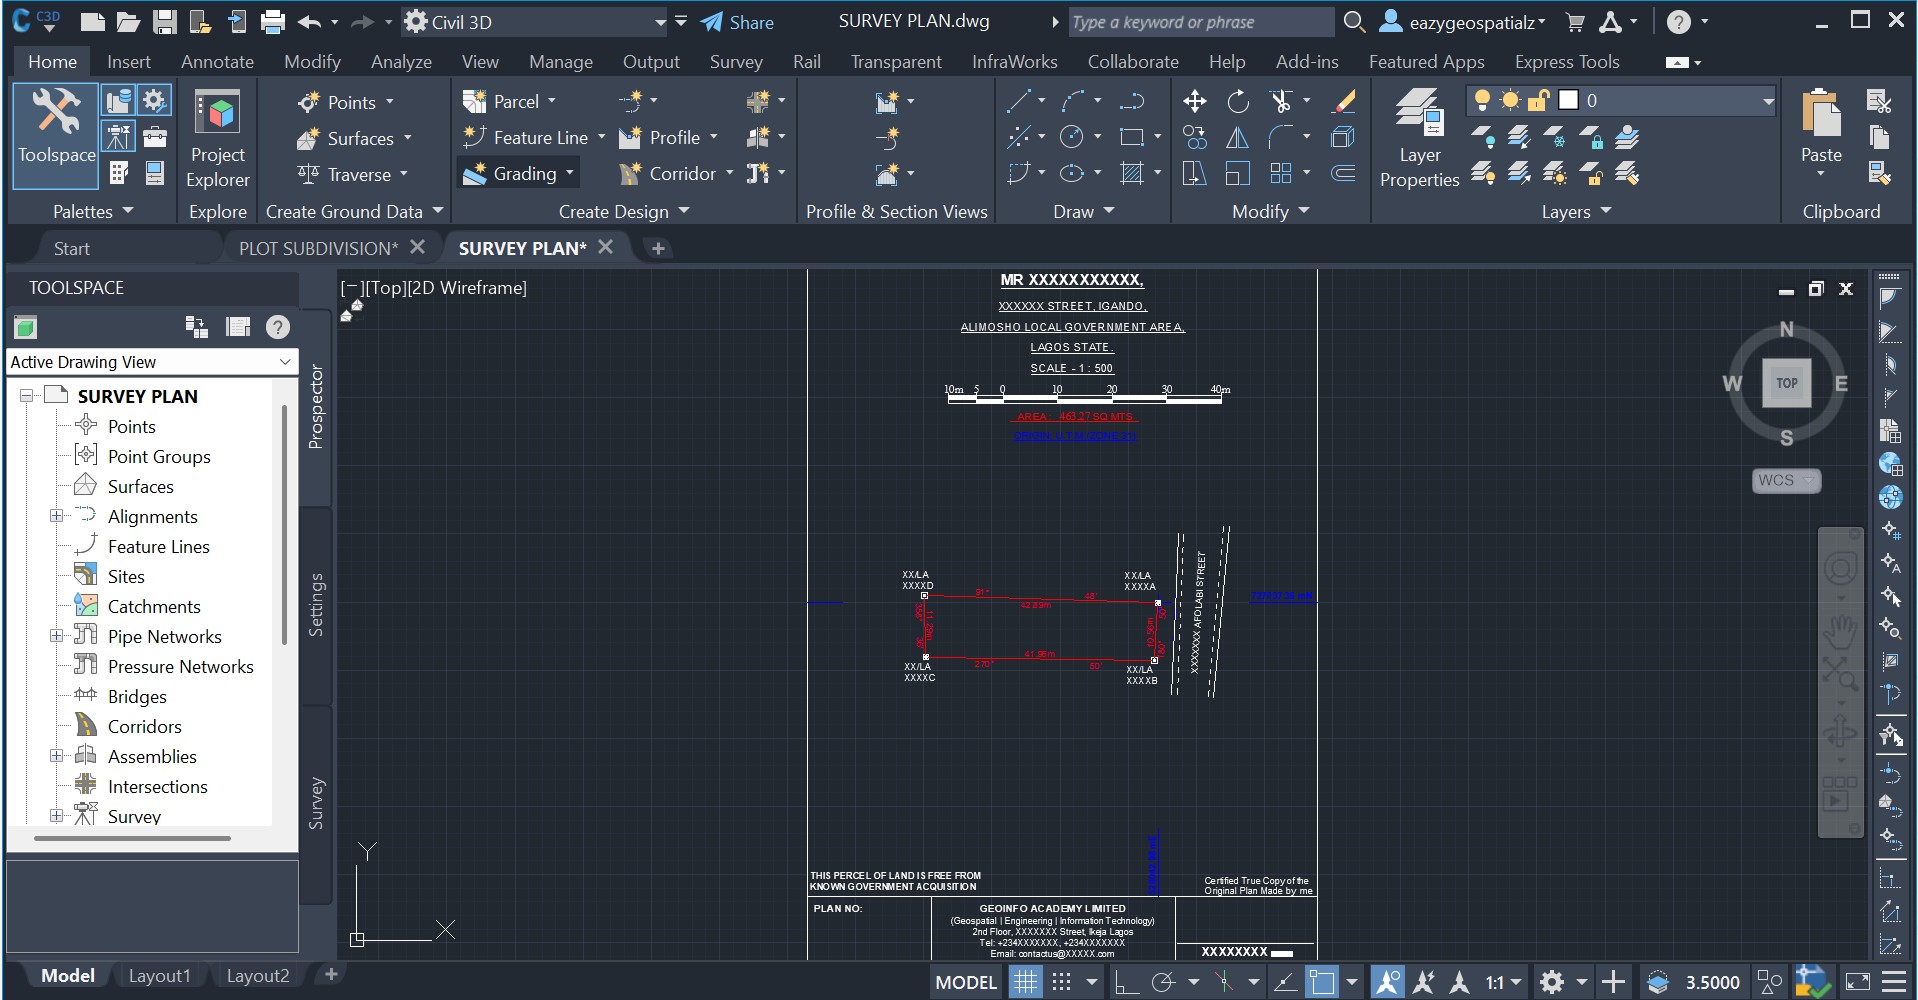The width and height of the screenshot is (1918, 1000).
Task: Save the drawing from quick access toolbar
Action: coord(164,22)
